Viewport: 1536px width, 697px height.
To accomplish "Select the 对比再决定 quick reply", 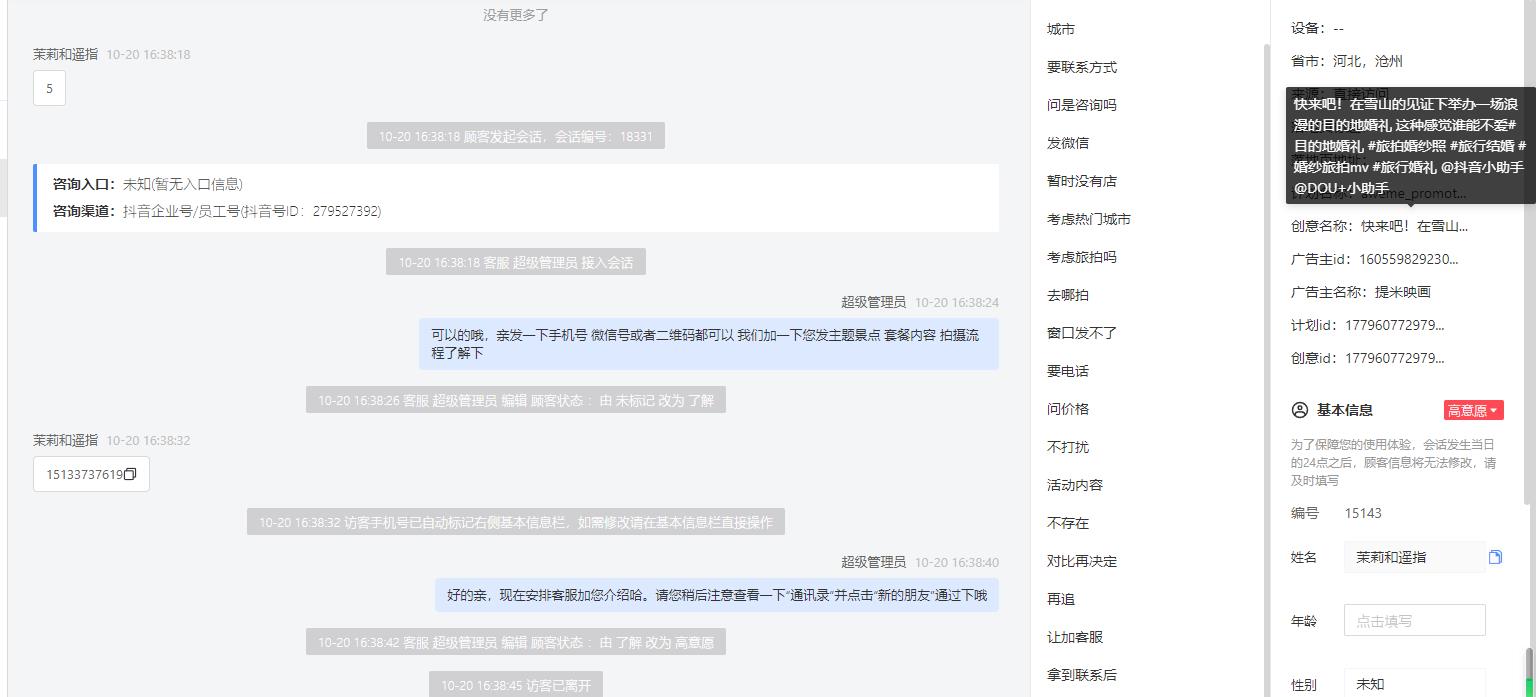I will 1082,561.
